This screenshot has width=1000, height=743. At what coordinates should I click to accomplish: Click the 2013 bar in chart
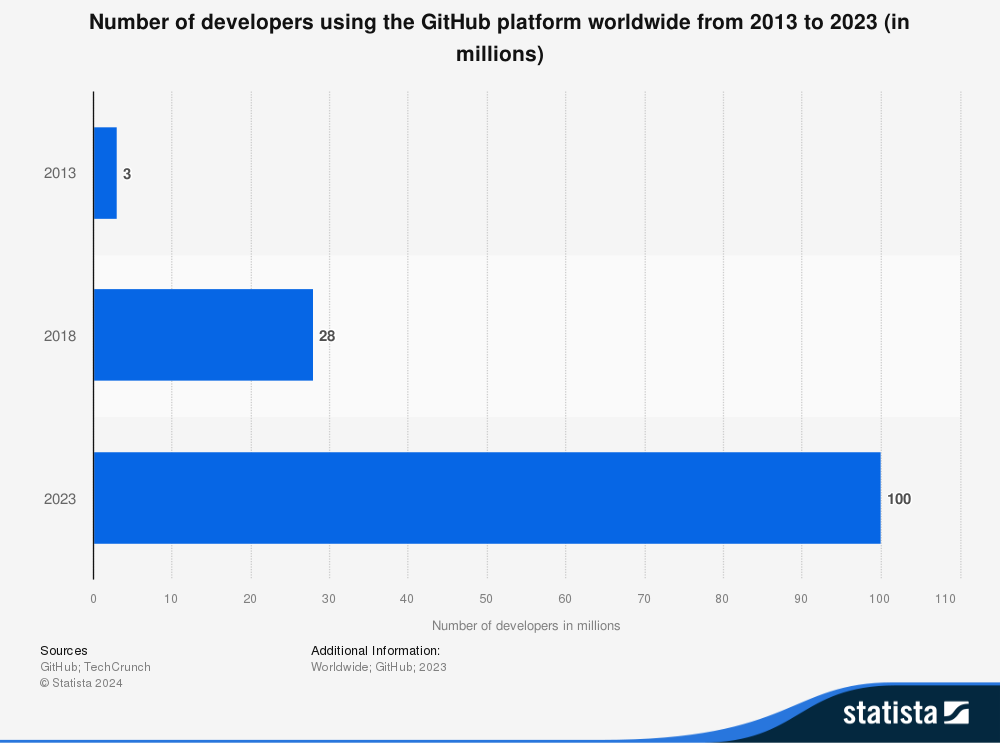coord(105,173)
